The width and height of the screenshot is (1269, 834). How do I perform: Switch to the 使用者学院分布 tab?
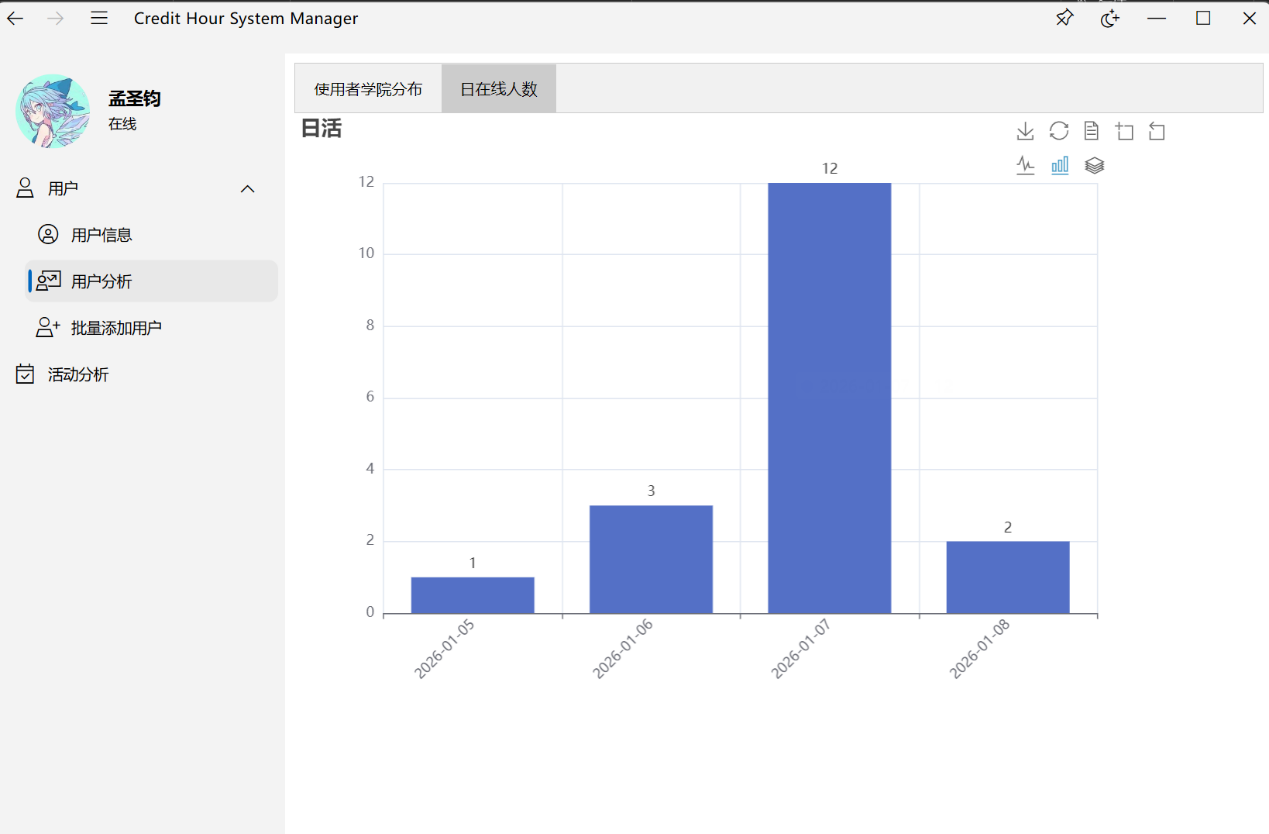tap(368, 89)
